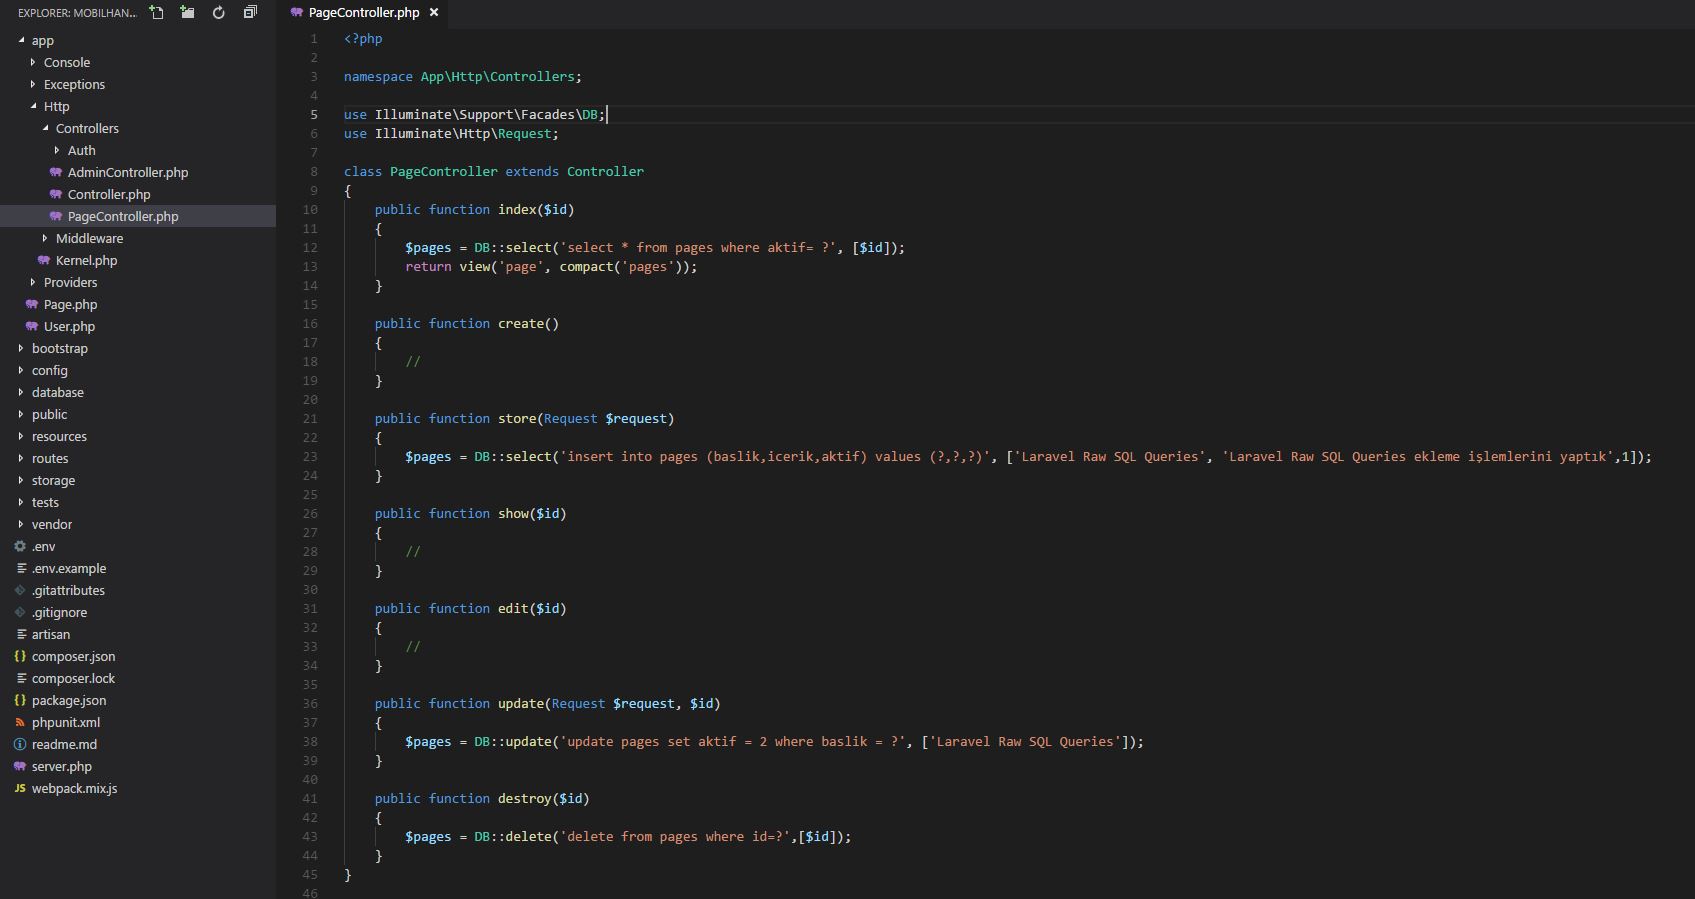Place cursor in 'class PageController' line

494,171
